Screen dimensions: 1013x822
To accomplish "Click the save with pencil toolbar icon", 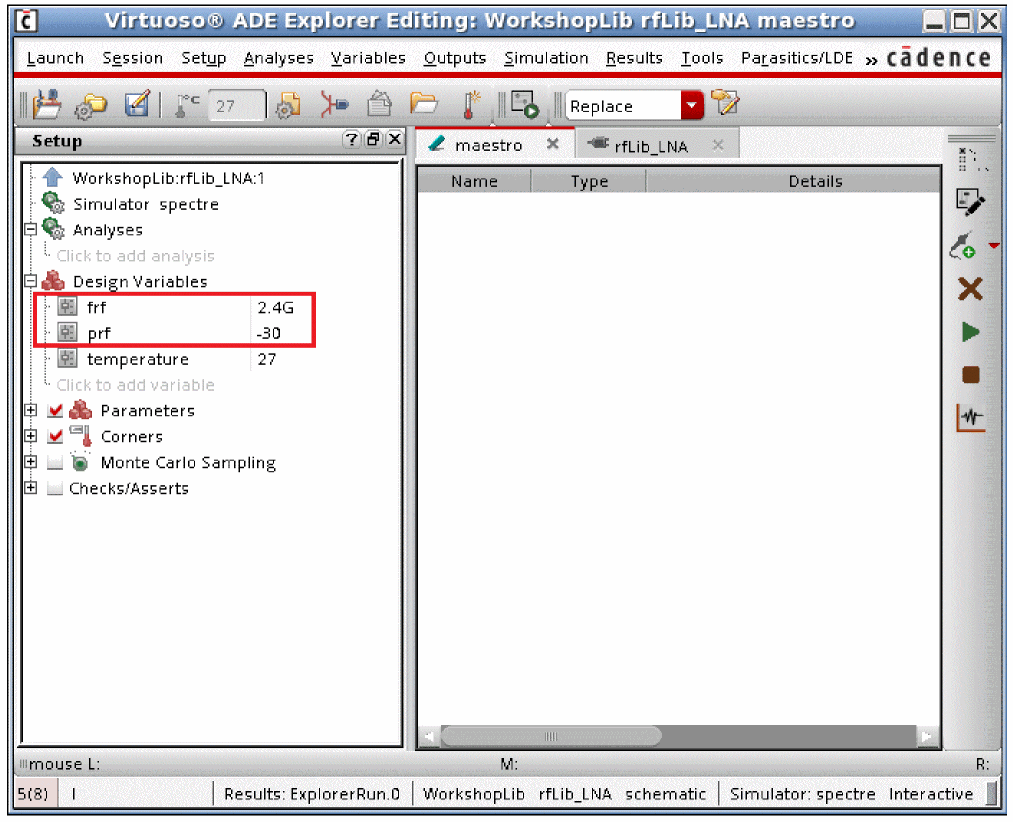I will pyautogui.click(x=137, y=104).
